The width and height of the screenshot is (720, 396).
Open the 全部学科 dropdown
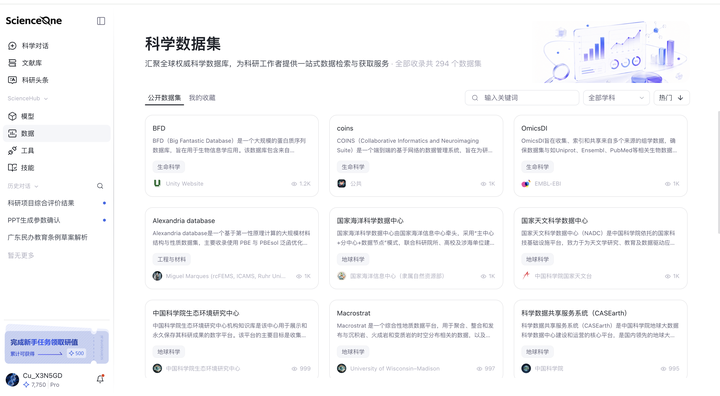click(616, 98)
